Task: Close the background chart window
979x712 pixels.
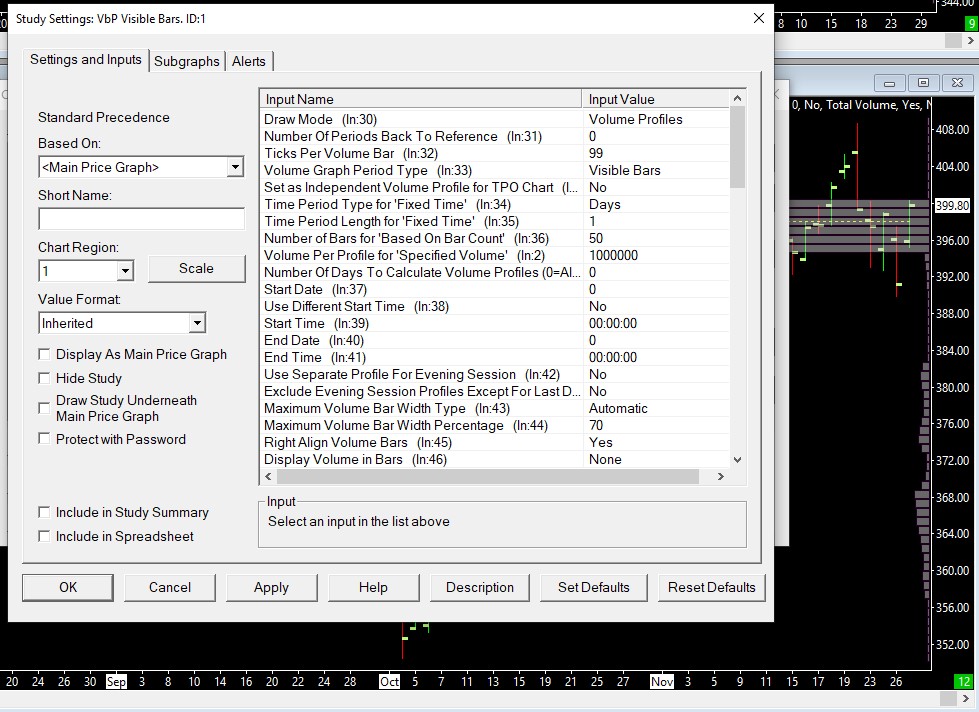Action: tap(957, 83)
